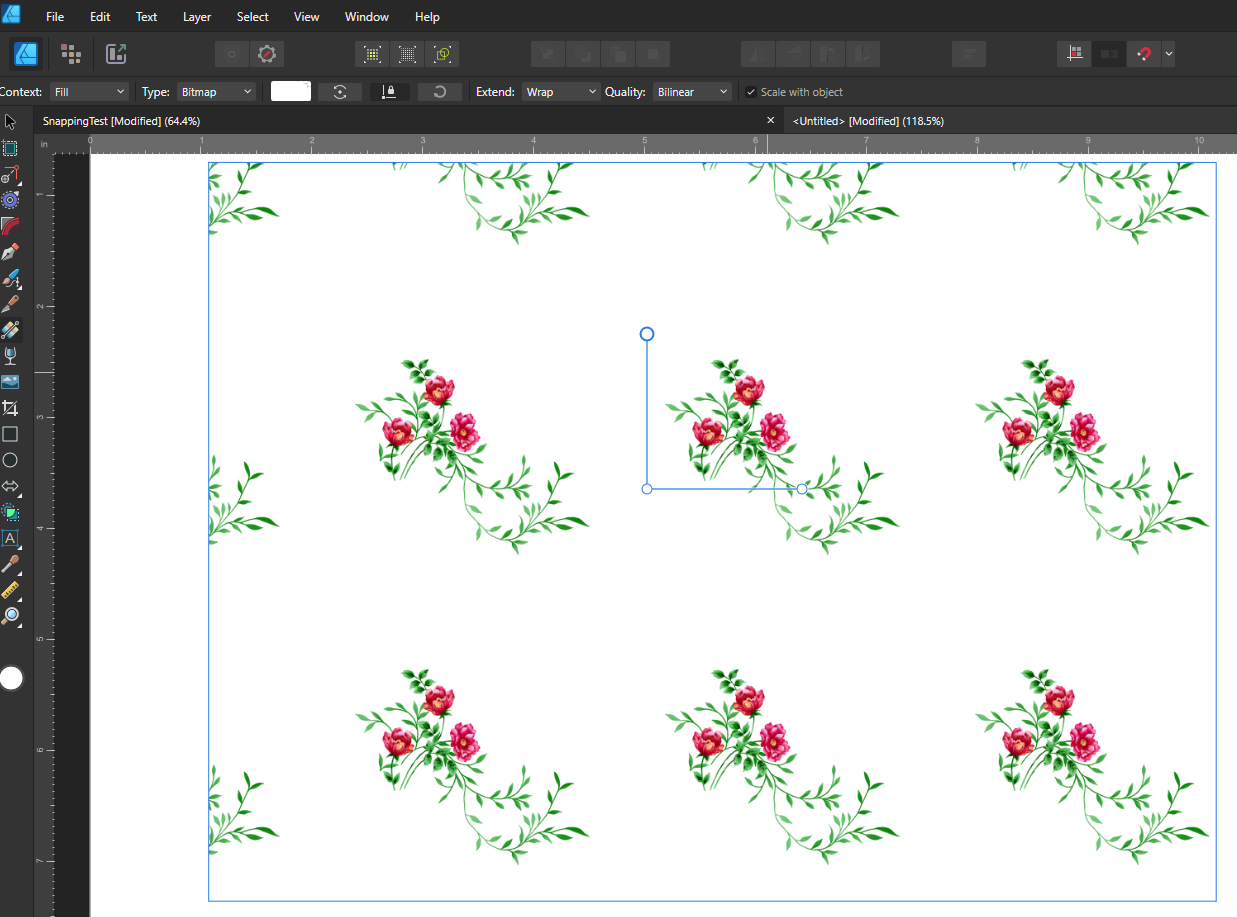Open the Layer menu
Image resolution: width=1237 pixels, height=917 pixels.
coord(196,16)
